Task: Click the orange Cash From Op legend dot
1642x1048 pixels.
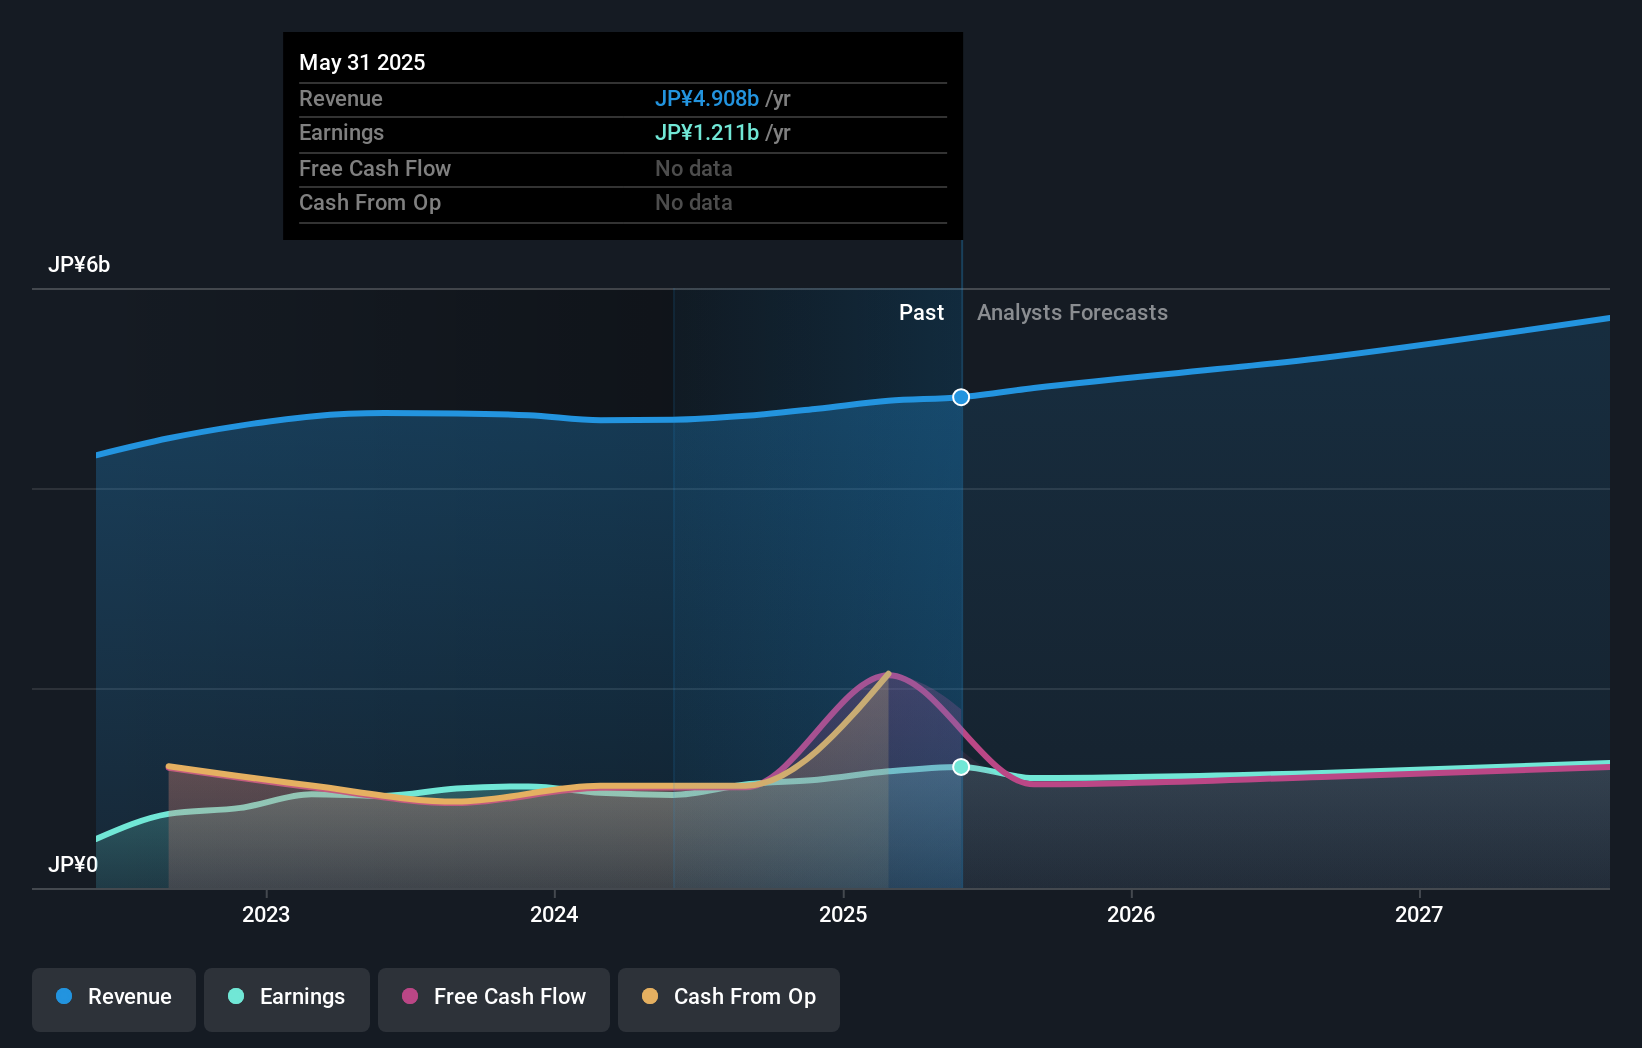Action: 650,996
